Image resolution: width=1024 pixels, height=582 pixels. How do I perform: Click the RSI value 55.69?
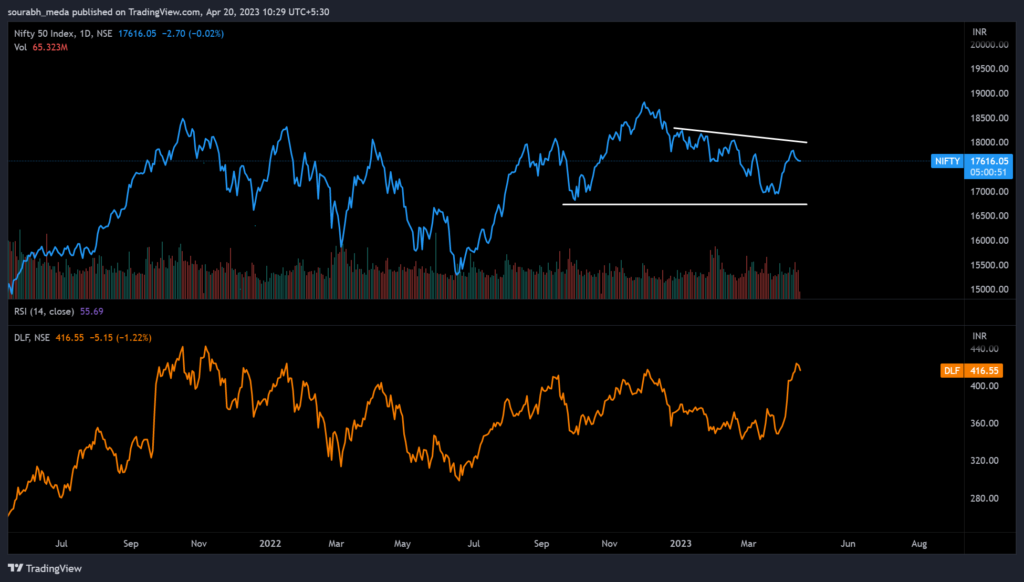coord(91,312)
